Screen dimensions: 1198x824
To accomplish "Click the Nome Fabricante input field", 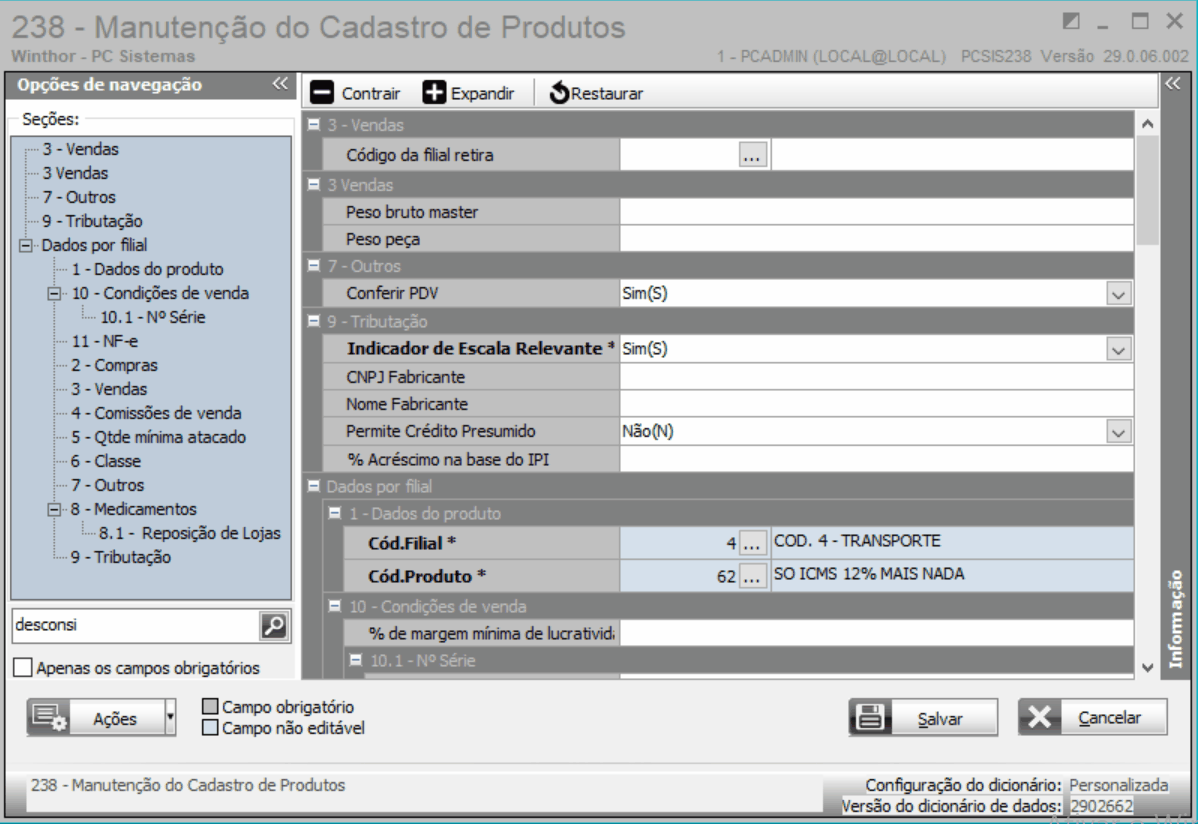I will pos(876,404).
